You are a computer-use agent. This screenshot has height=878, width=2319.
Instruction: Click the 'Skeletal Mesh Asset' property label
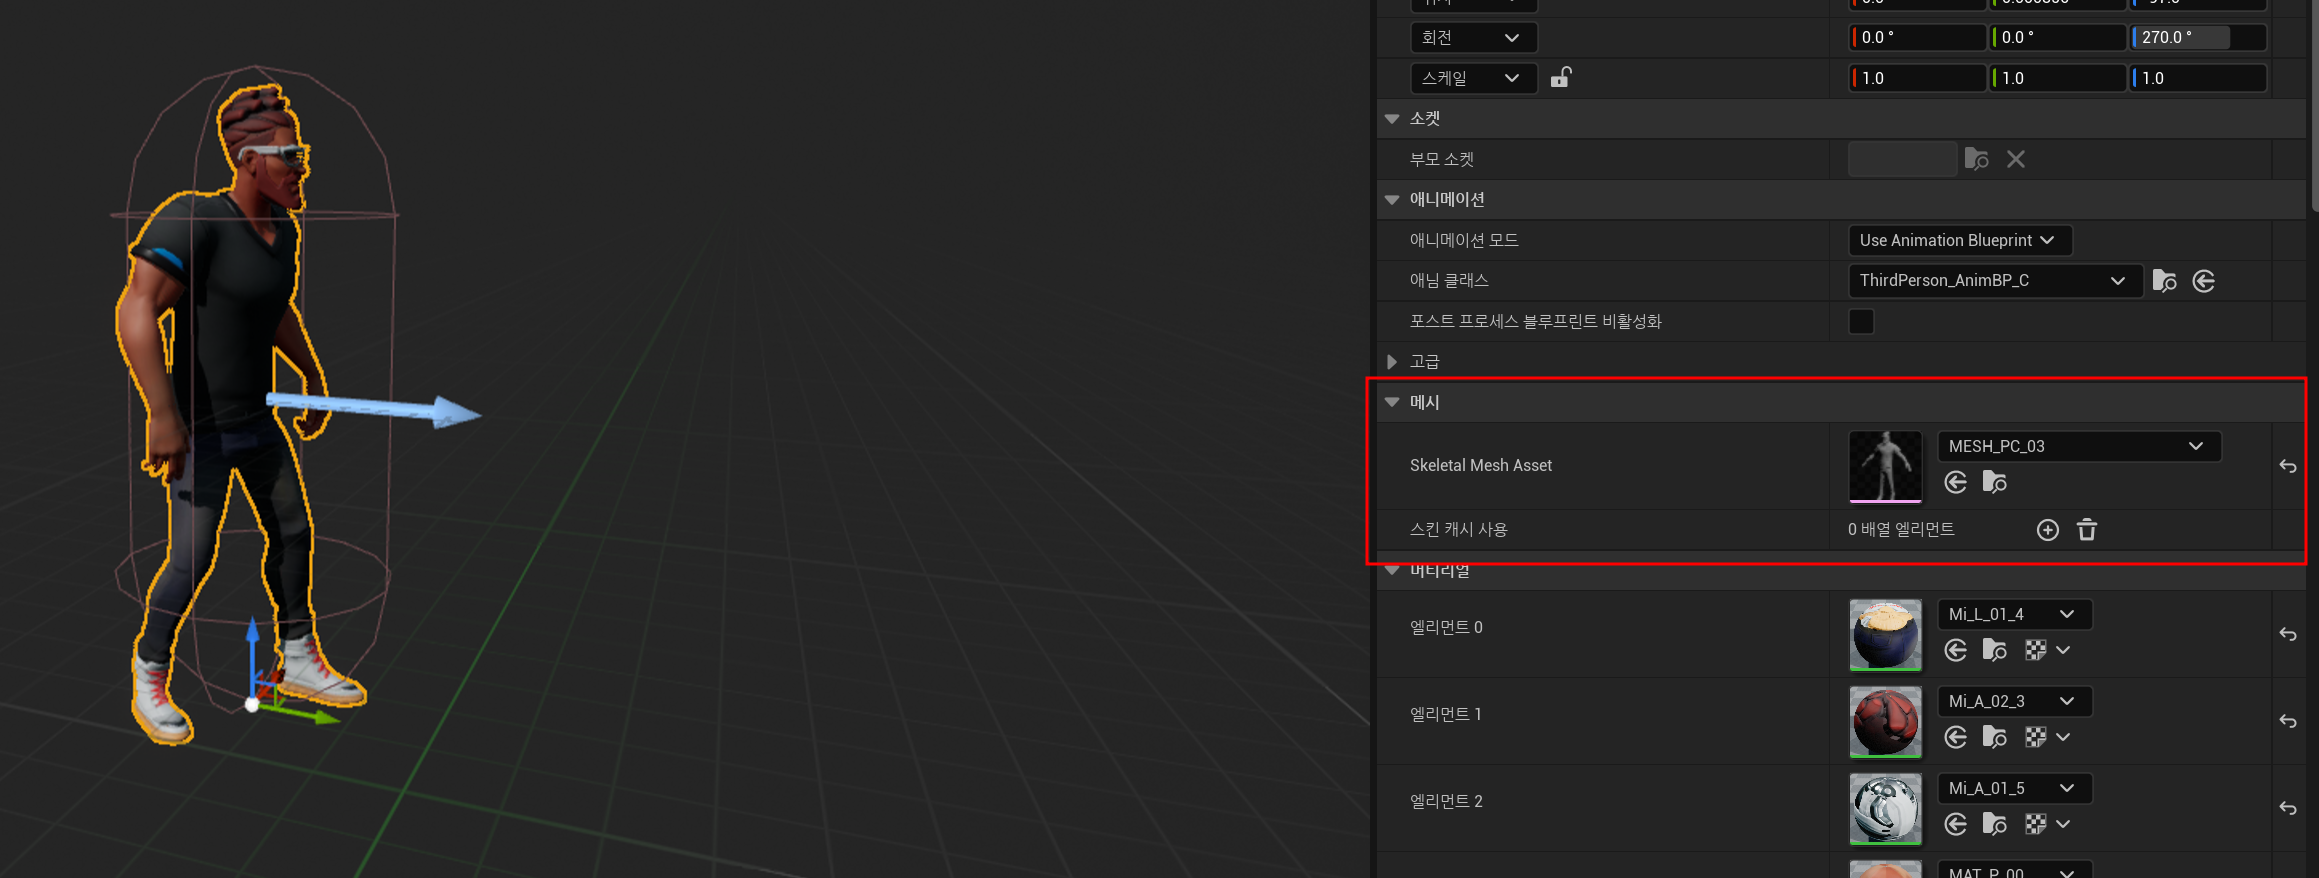point(1481,466)
